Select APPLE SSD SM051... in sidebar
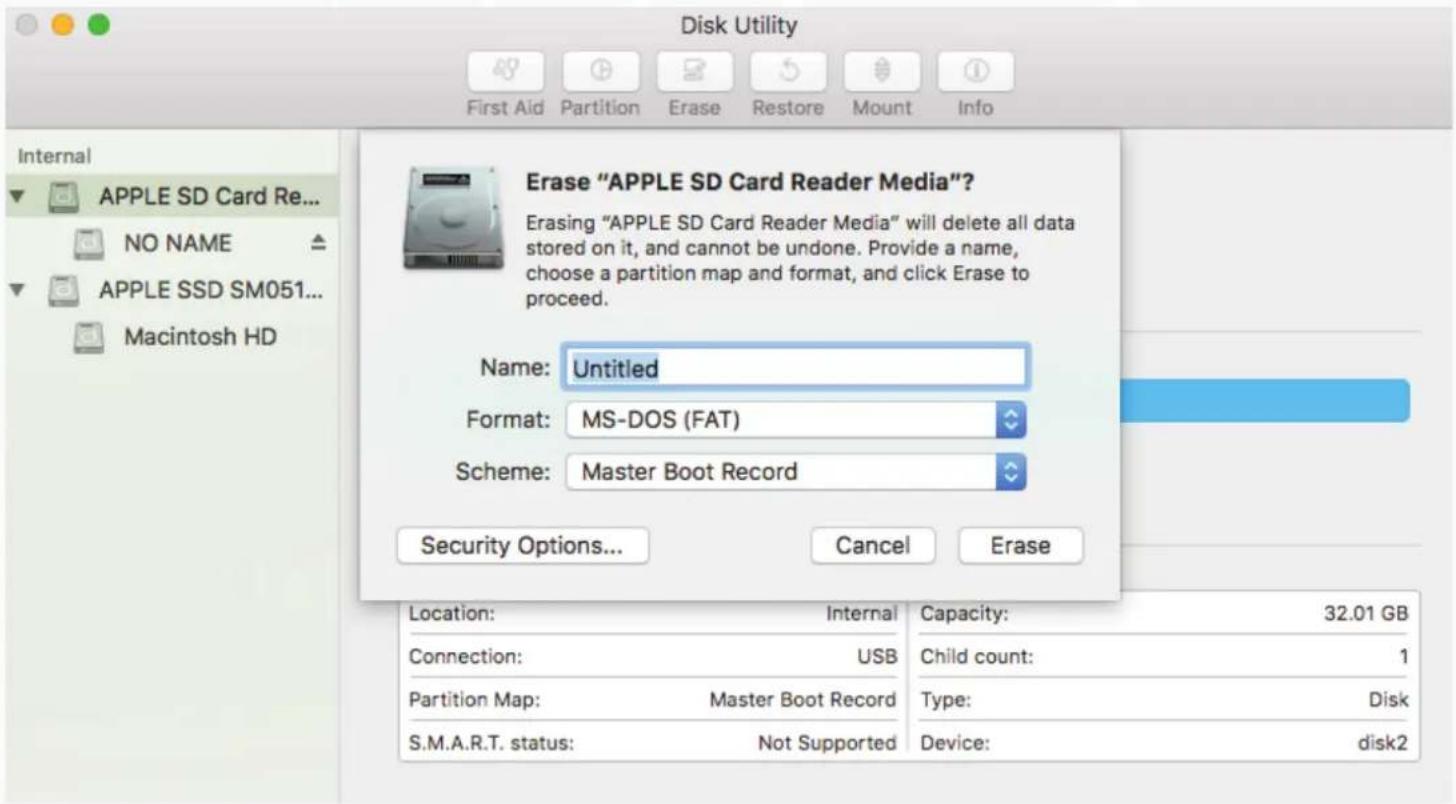 pyautogui.click(x=173, y=291)
